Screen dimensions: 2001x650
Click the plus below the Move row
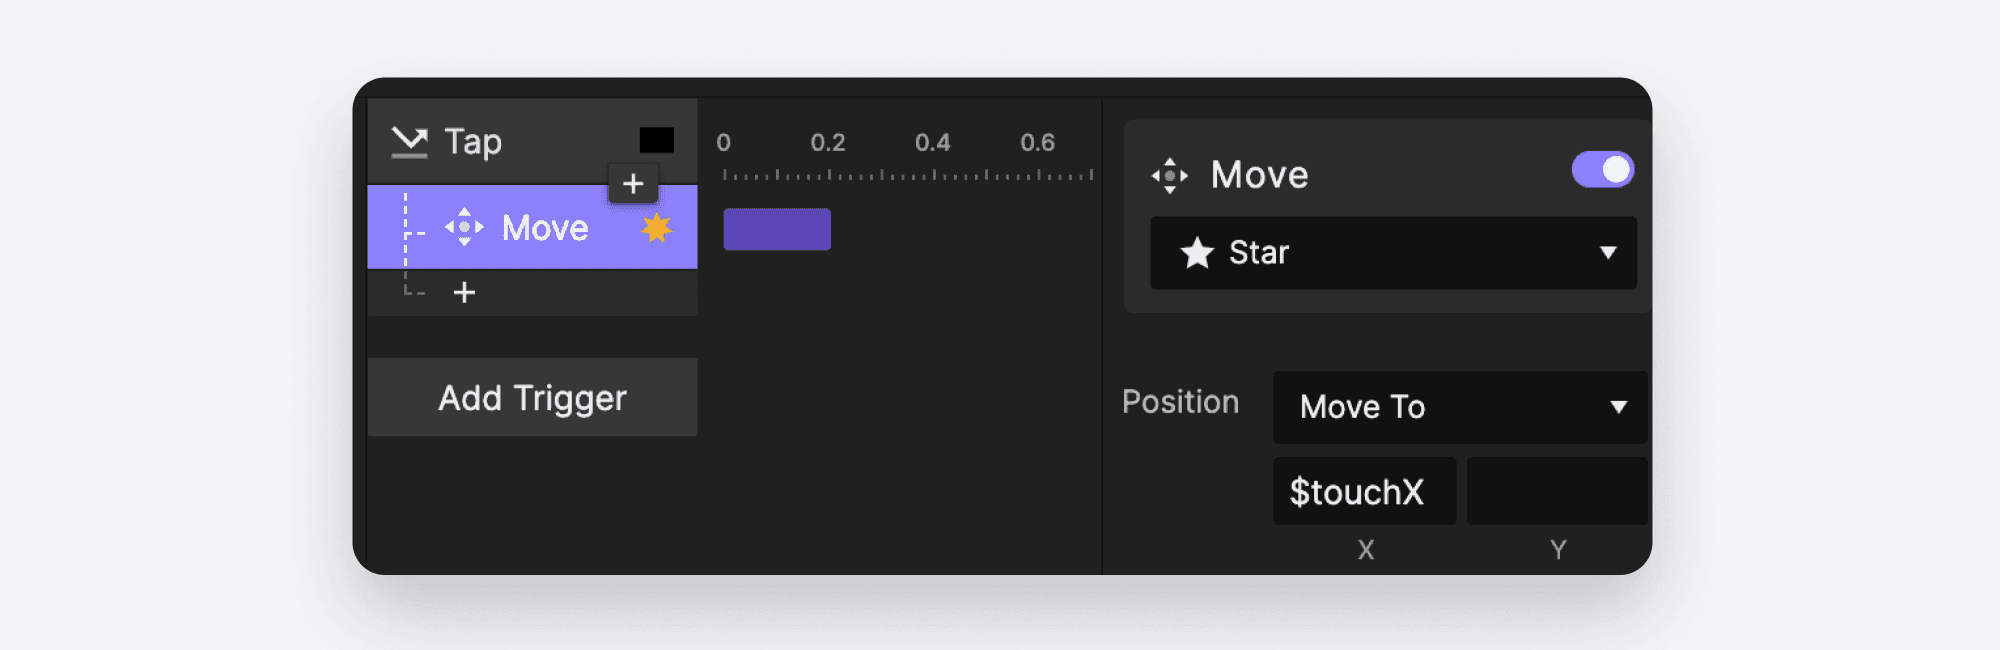[x=464, y=292]
